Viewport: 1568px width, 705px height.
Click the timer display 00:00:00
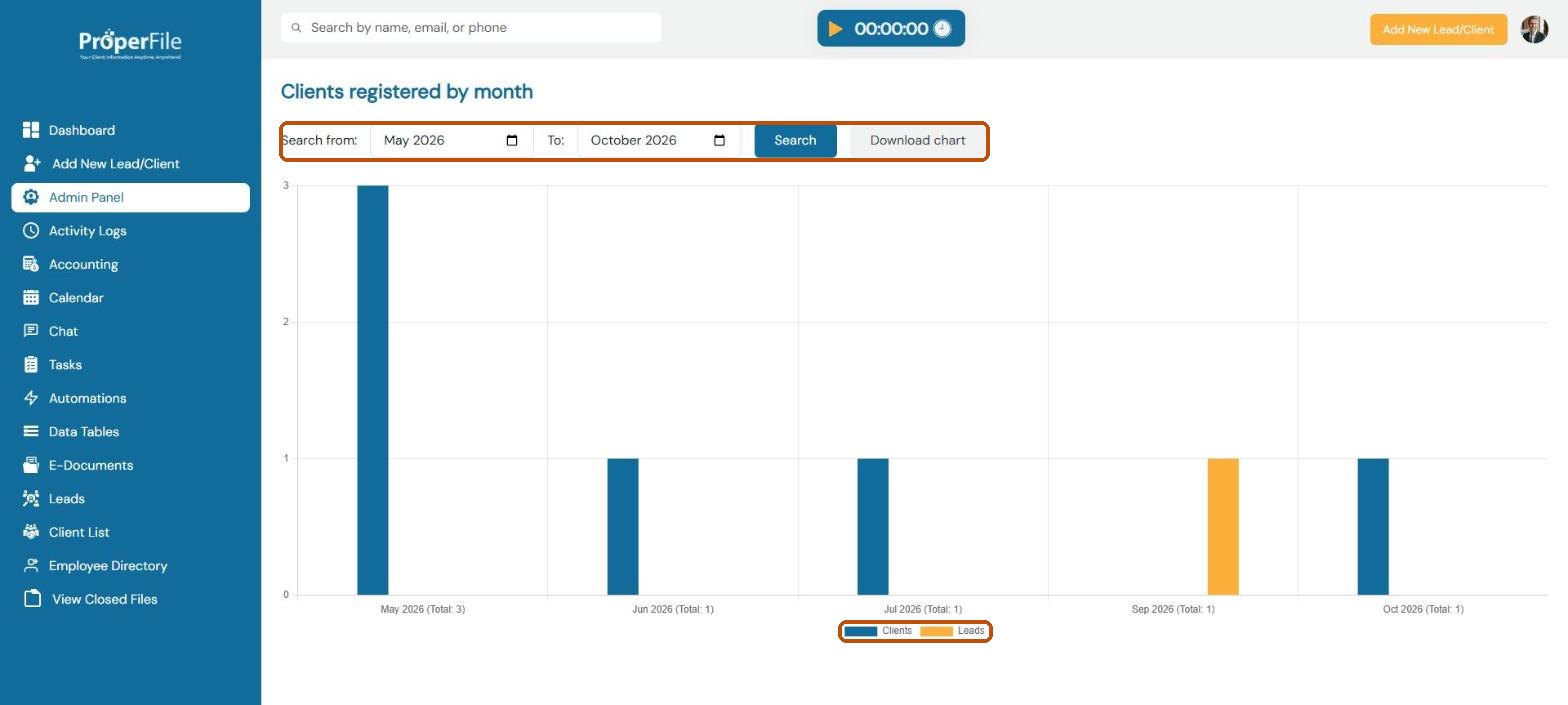891,29
